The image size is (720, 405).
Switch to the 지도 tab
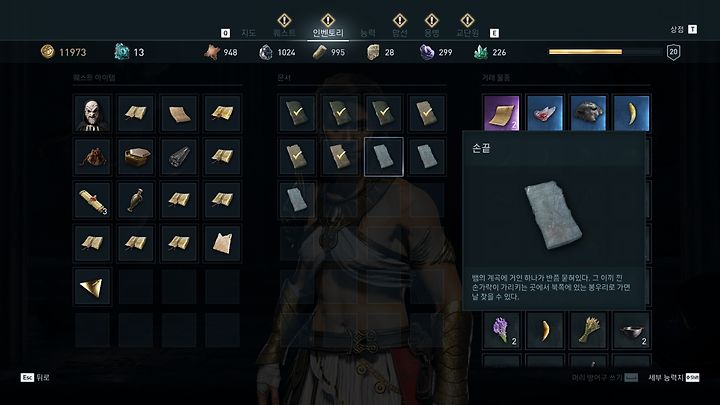pyautogui.click(x=248, y=33)
